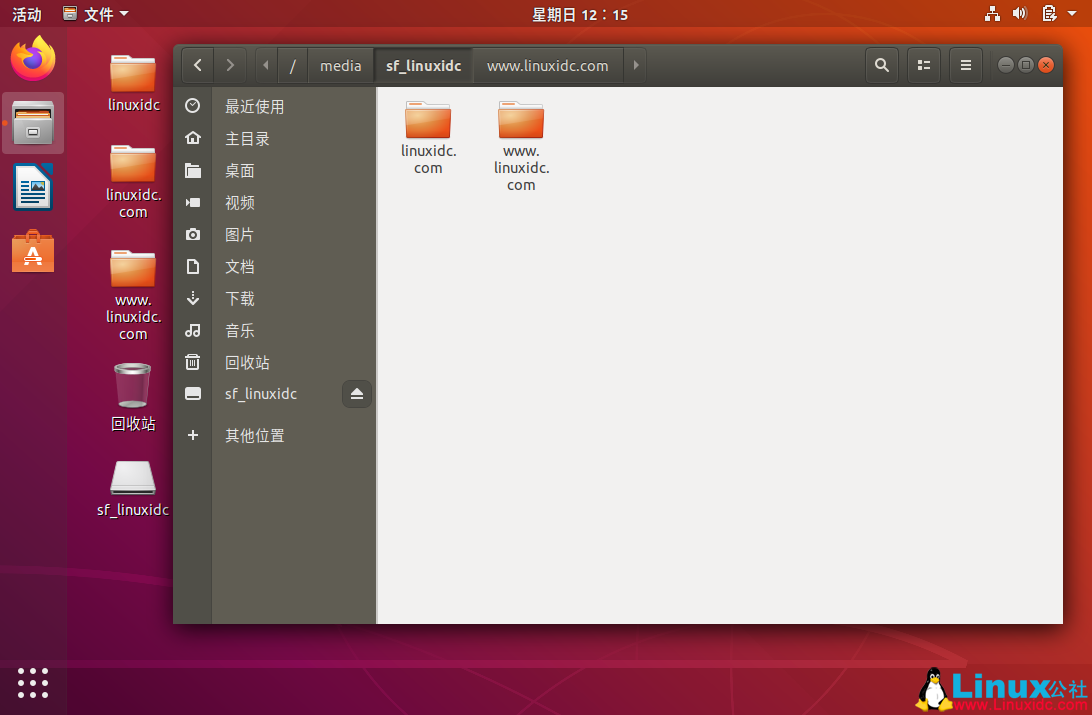Image resolution: width=1092 pixels, height=715 pixels.
Task: Adjust system volume via the speaker icon
Action: [x=1020, y=14]
